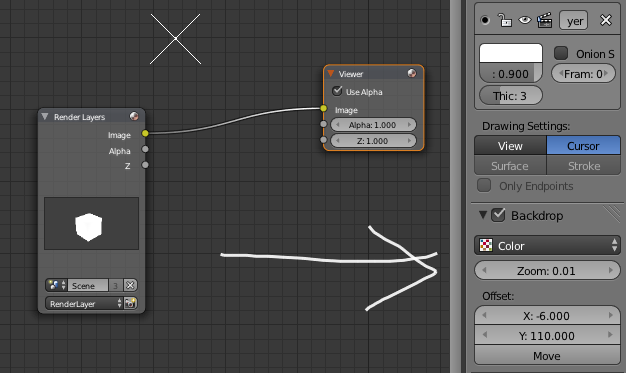The width and height of the screenshot is (626, 373).
Task: Increase Offset X with right arrow
Action: coord(610,315)
